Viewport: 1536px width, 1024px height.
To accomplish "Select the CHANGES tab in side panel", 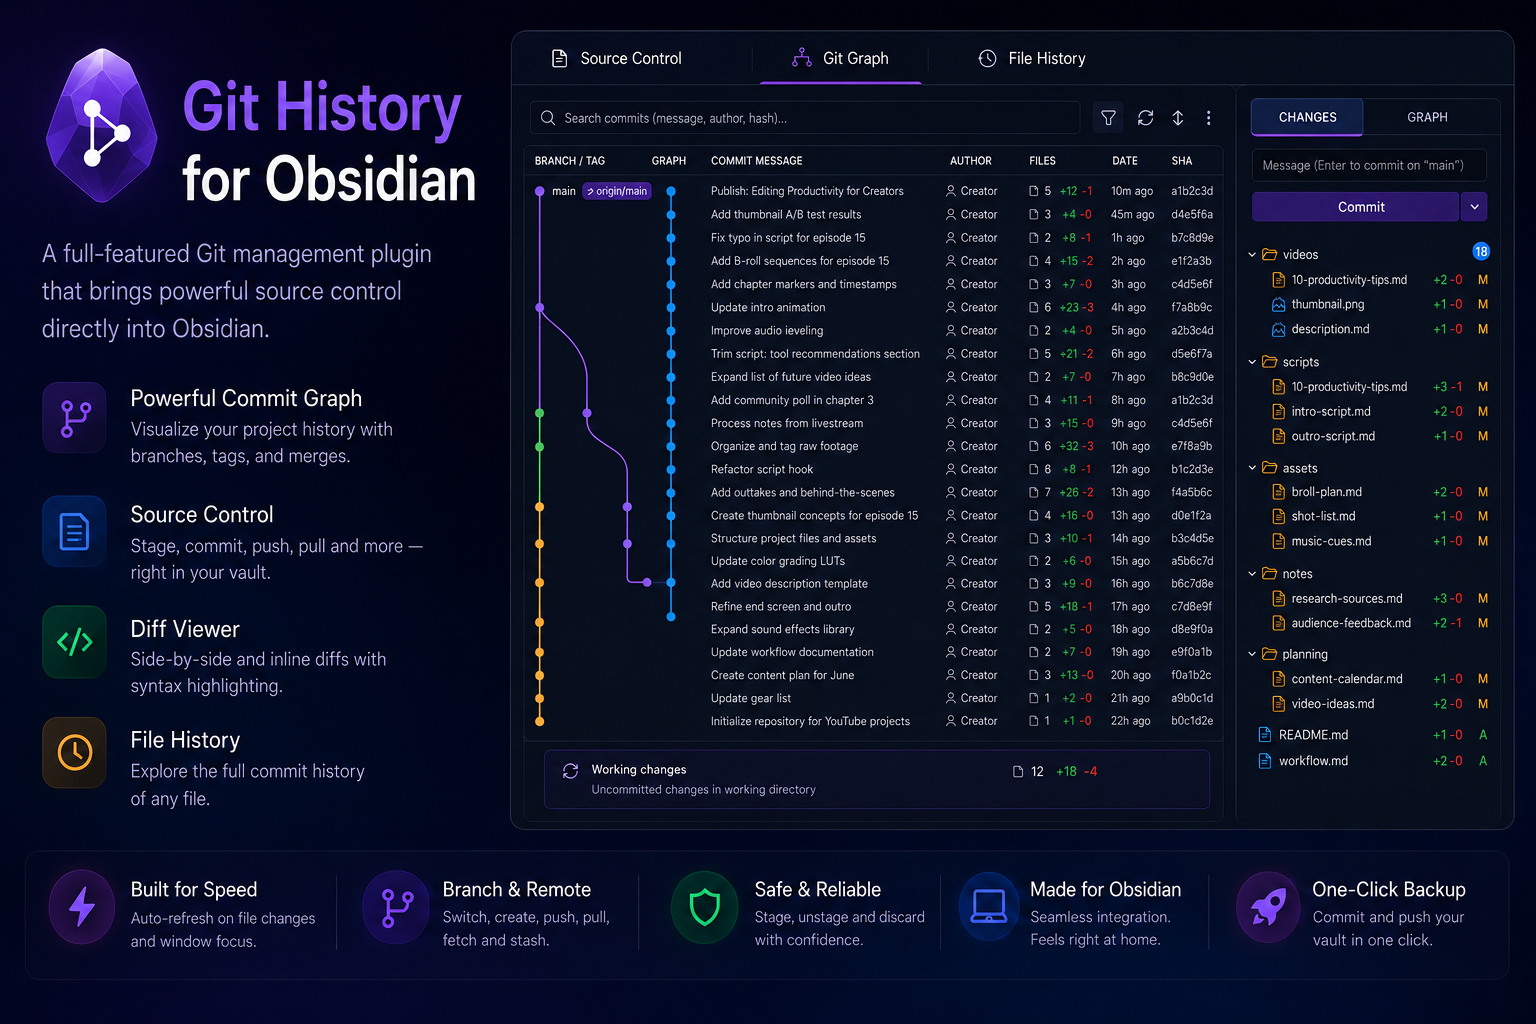I will pyautogui.click(x=1307, y=117).
